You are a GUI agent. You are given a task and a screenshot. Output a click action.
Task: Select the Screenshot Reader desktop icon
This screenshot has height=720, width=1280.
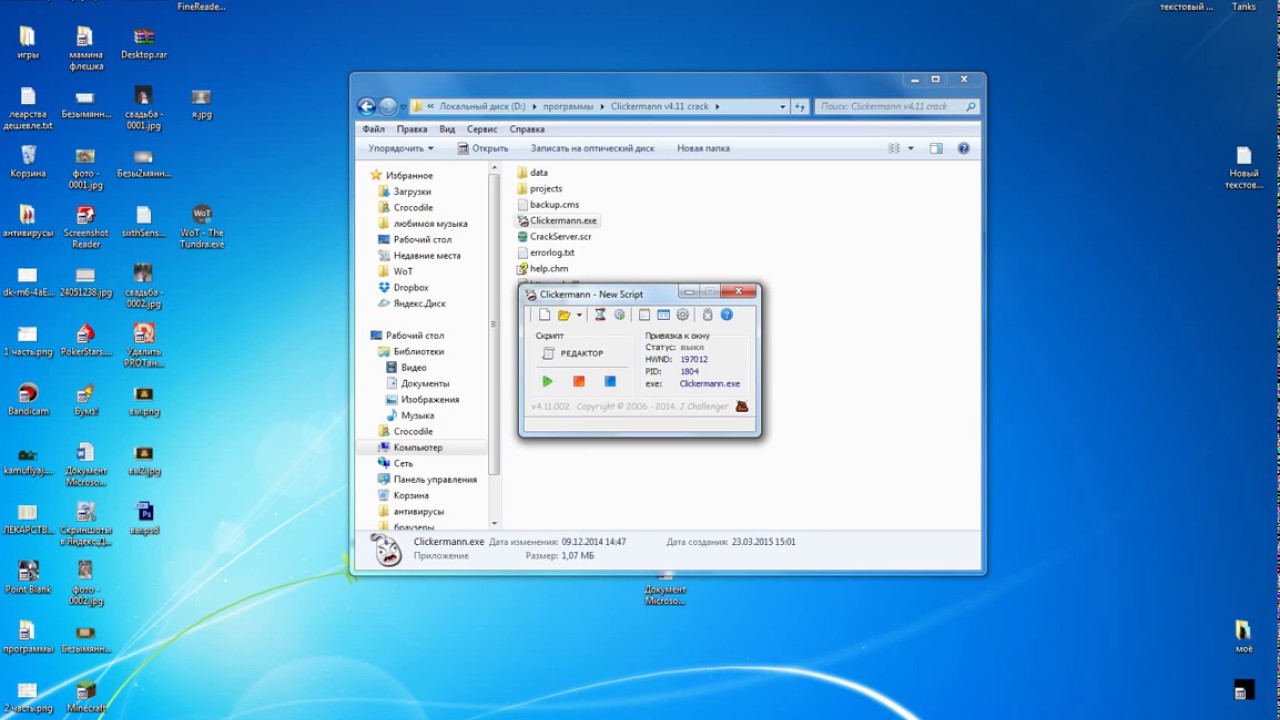coord(86,226)
